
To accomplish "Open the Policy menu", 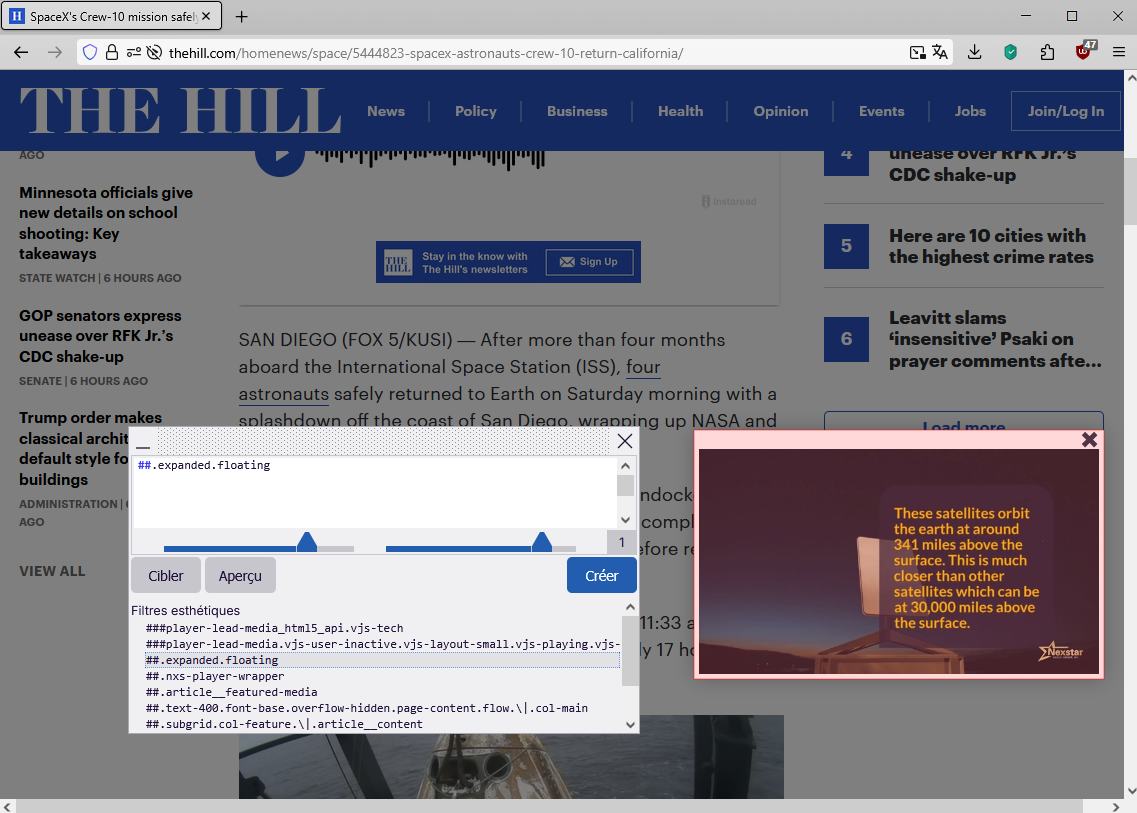I will 476,111.
